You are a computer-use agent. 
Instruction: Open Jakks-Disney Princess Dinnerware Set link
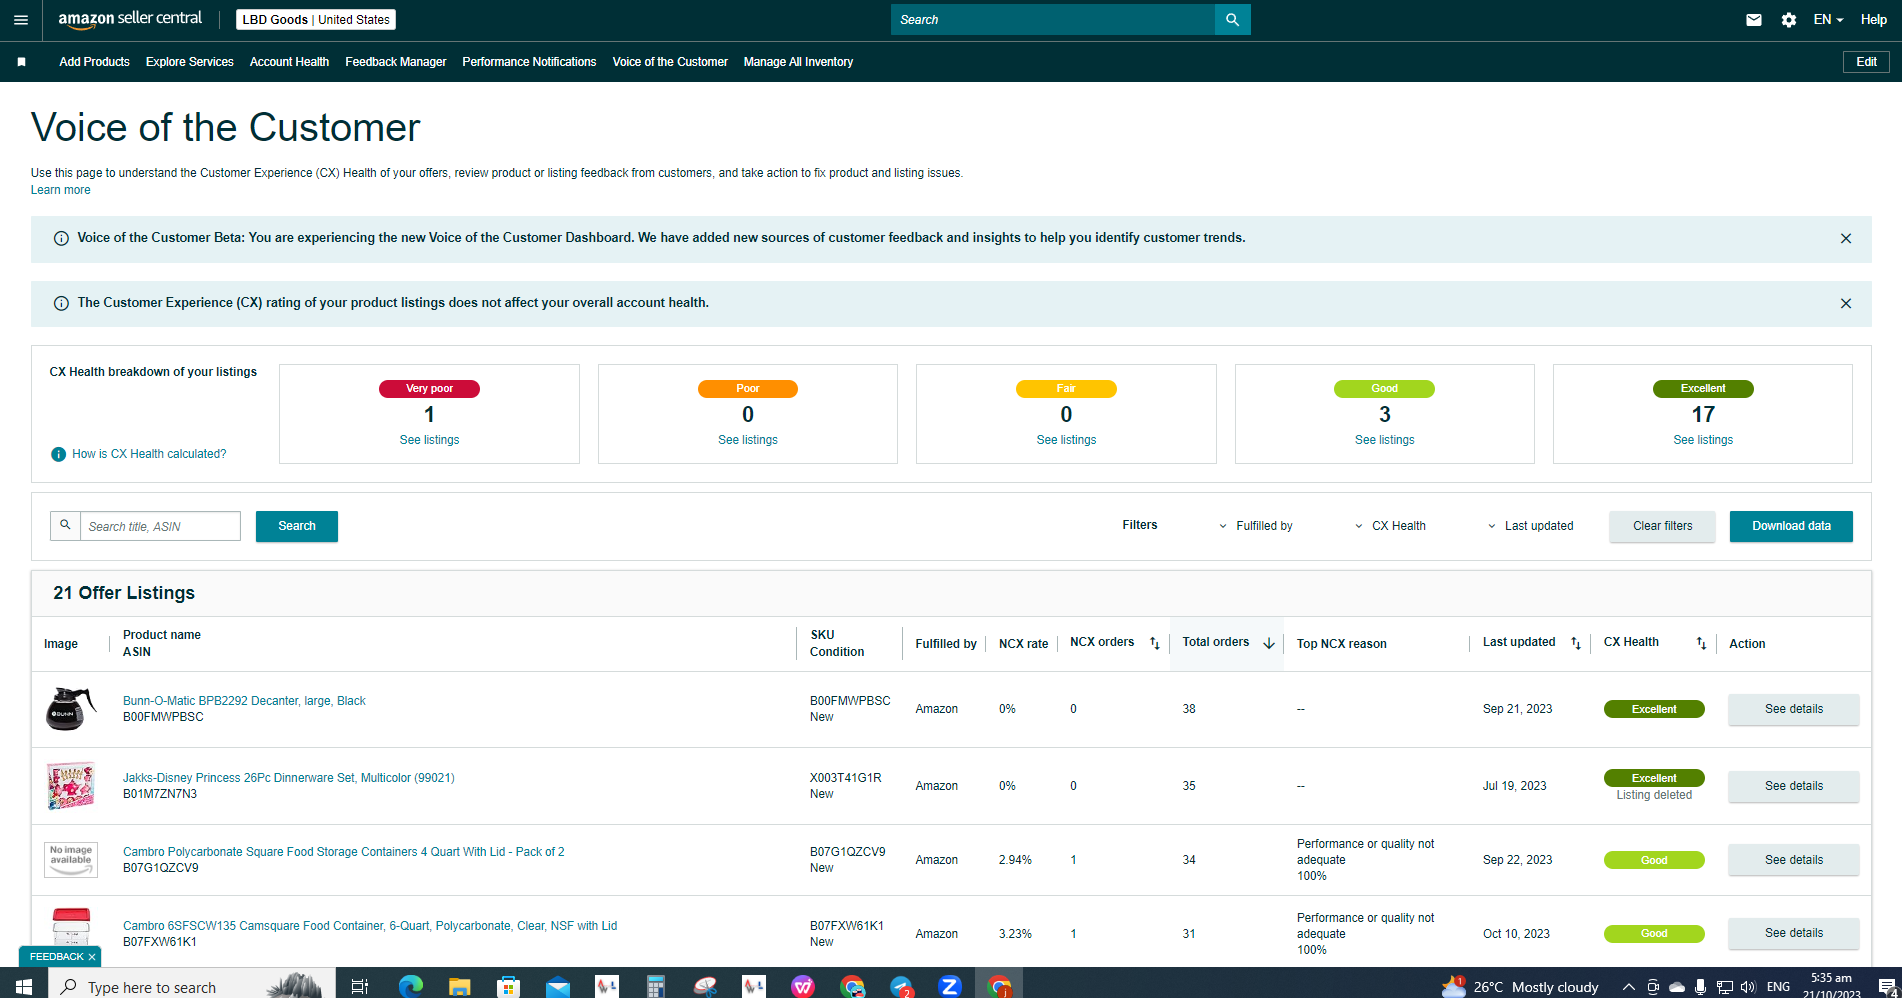coord(288,778)
